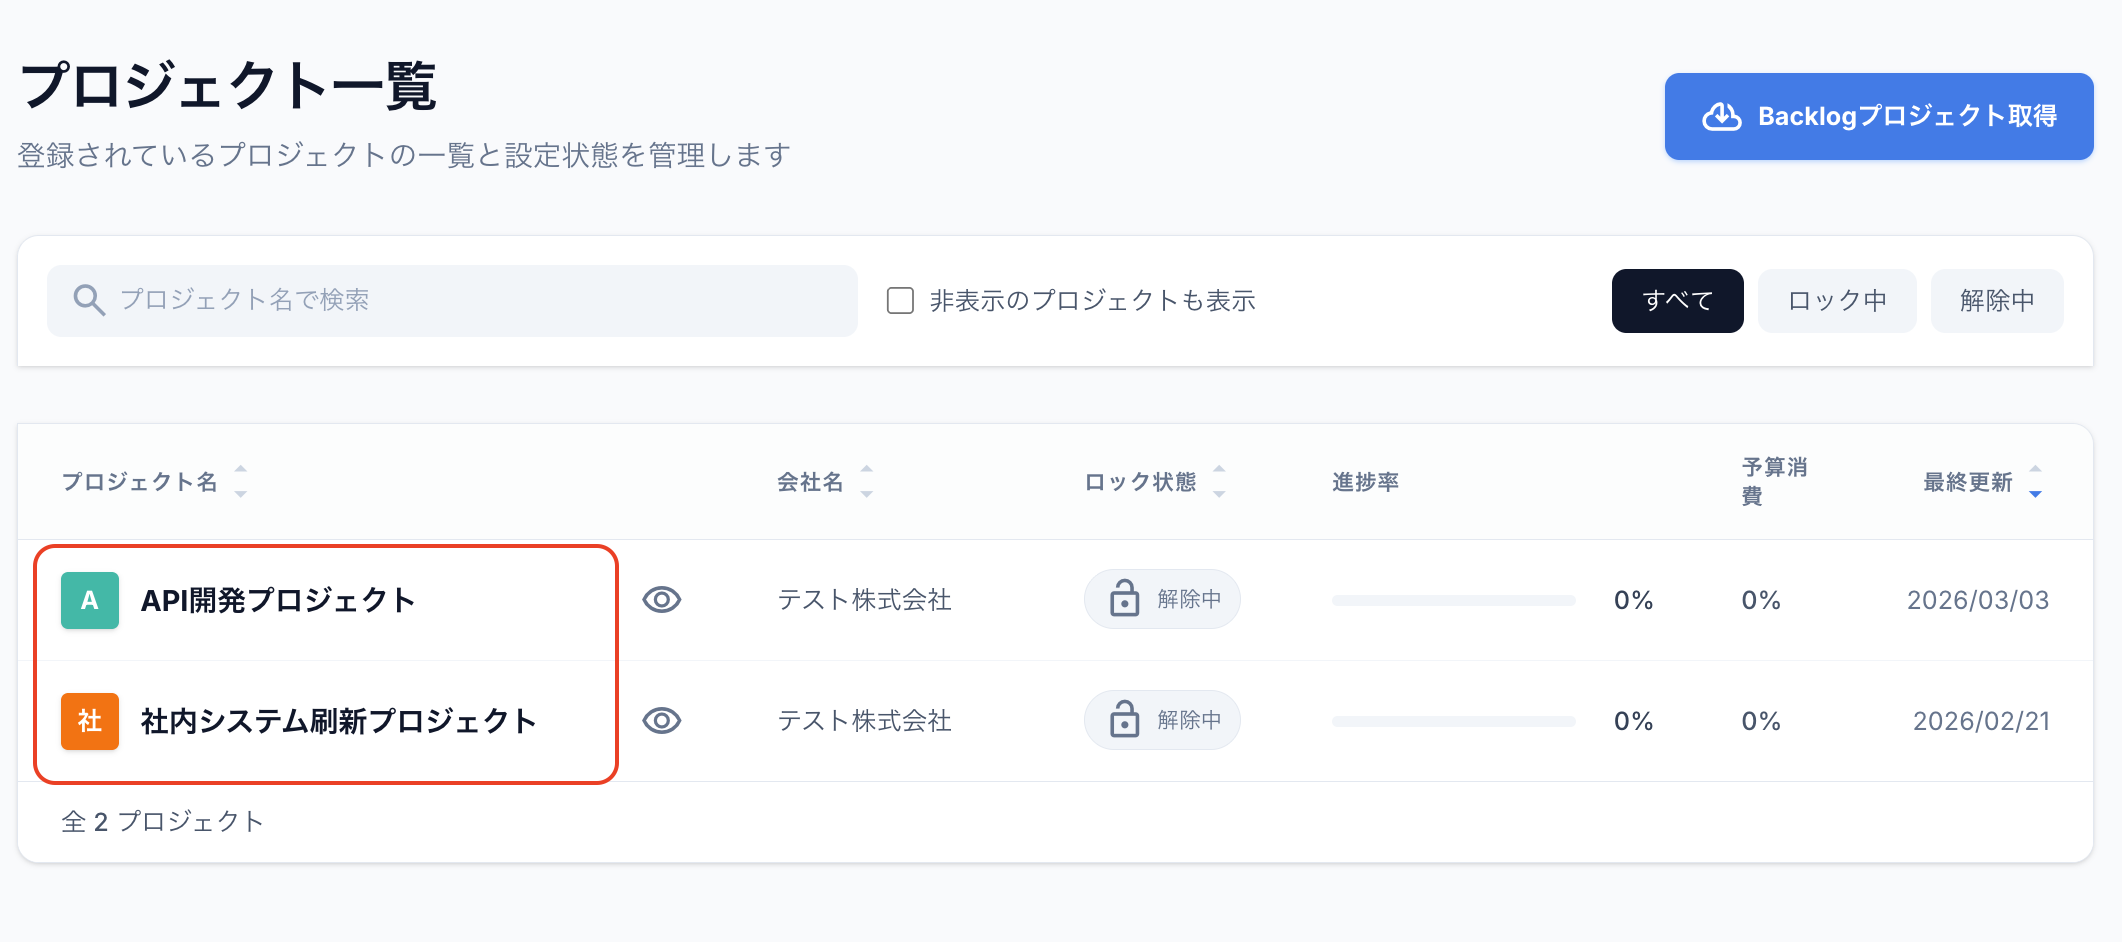The height and width of the screenshot is (942, 2122).
Task: Sort projects by 最終更新 date
Action: [2035, 481]
